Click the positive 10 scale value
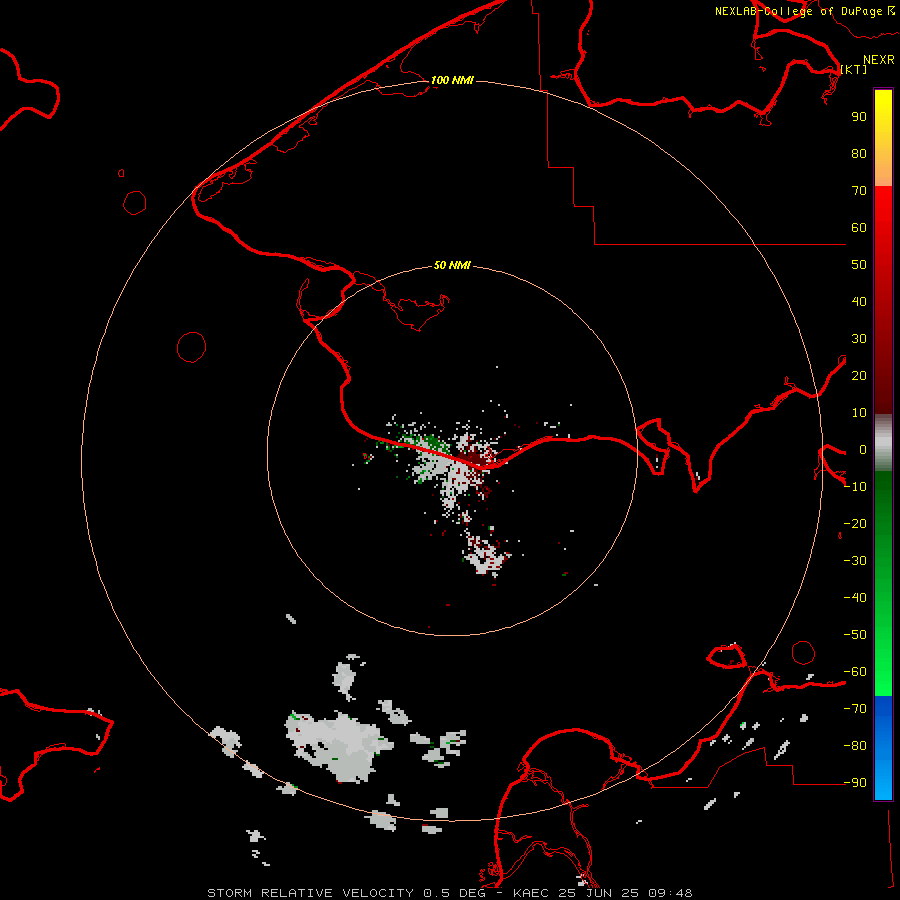Image resolution: width=900 pixels, height=900 pixels. tap(859, 413)
